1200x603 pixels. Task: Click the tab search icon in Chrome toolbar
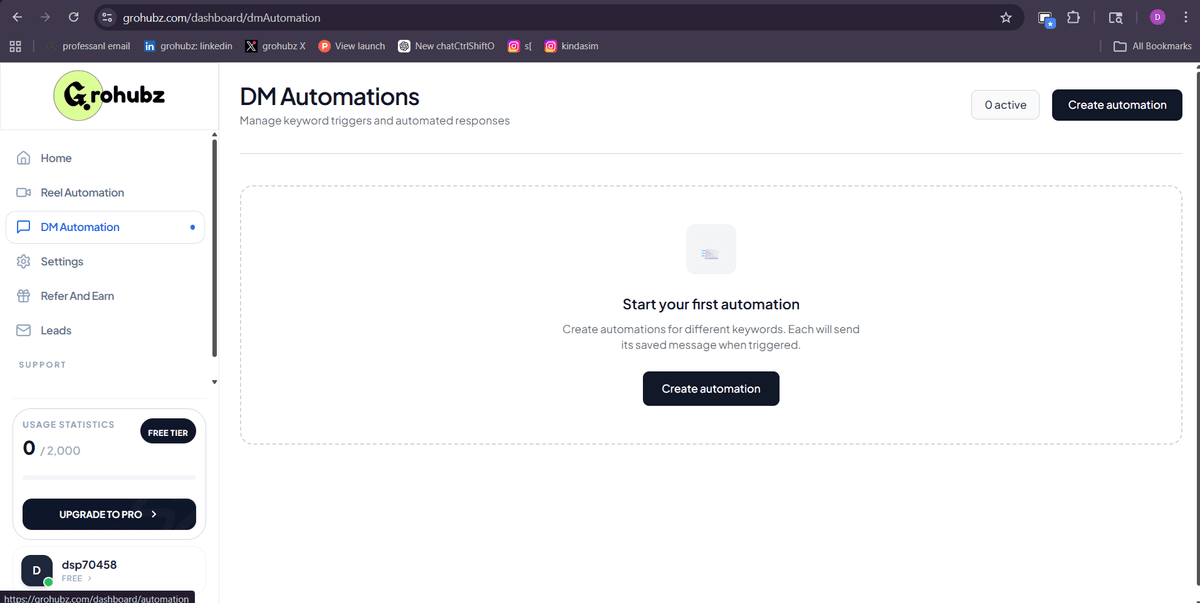[x=1116, y=17]
